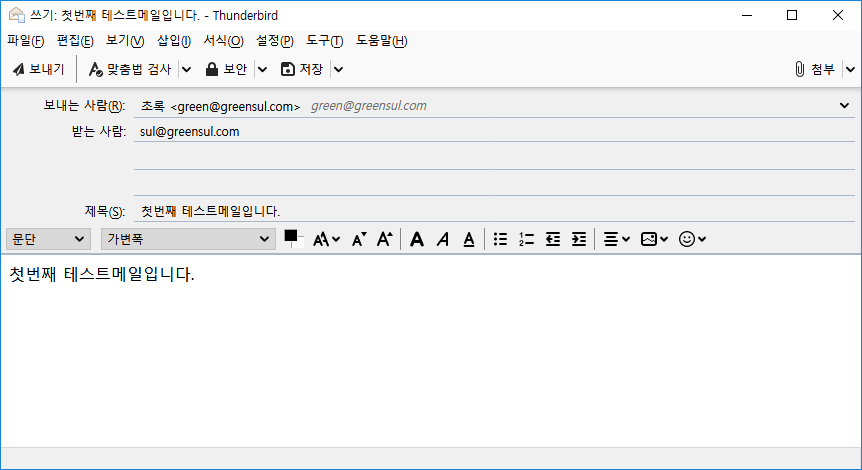Click inside the message body text
The width and height of the screenshot is (862, 470).
(102, 274)
